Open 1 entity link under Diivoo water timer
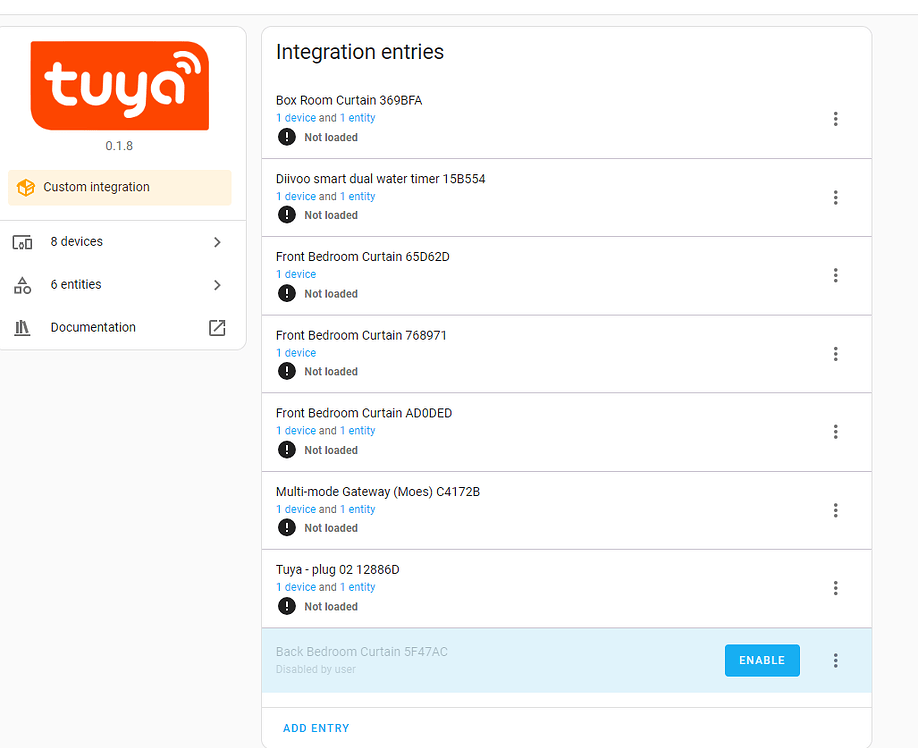The height and width of the screenshot is (748, 918). [x=358, y=196]
